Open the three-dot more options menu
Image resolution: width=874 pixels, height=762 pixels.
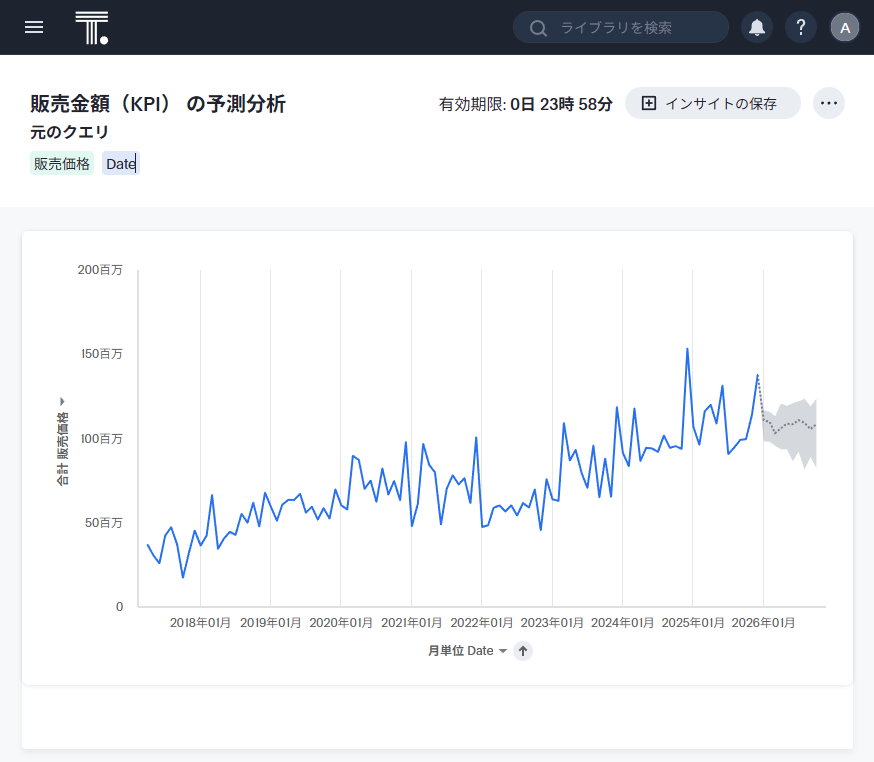(828, 103)
